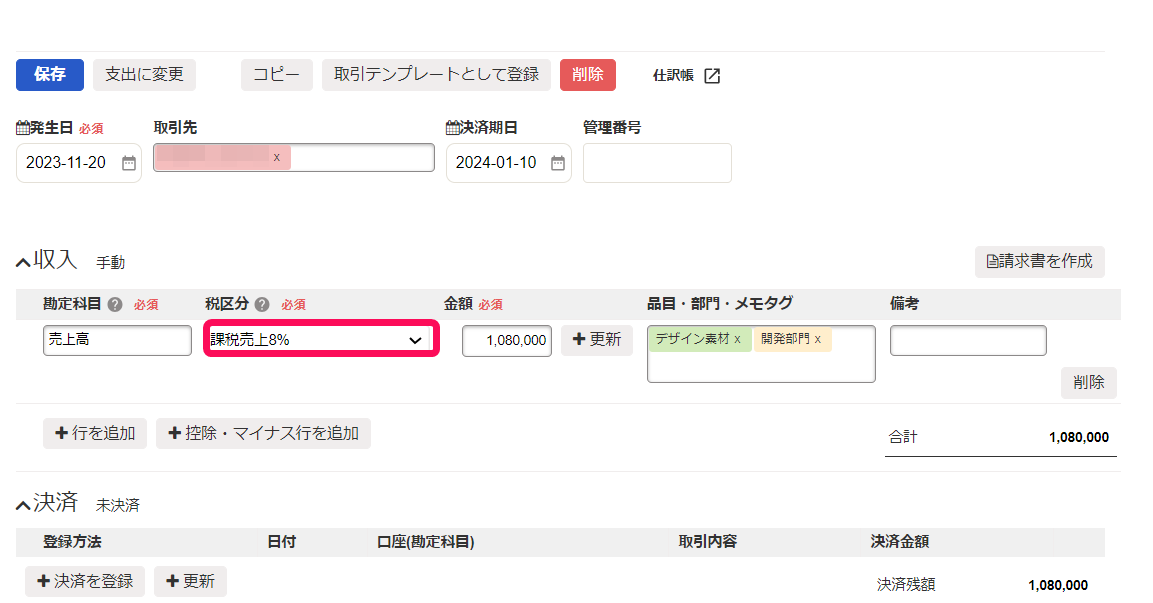Click the calendar icon beside 発生日 label
Screen dimensions: 1153x603
[x=23, y=128]
